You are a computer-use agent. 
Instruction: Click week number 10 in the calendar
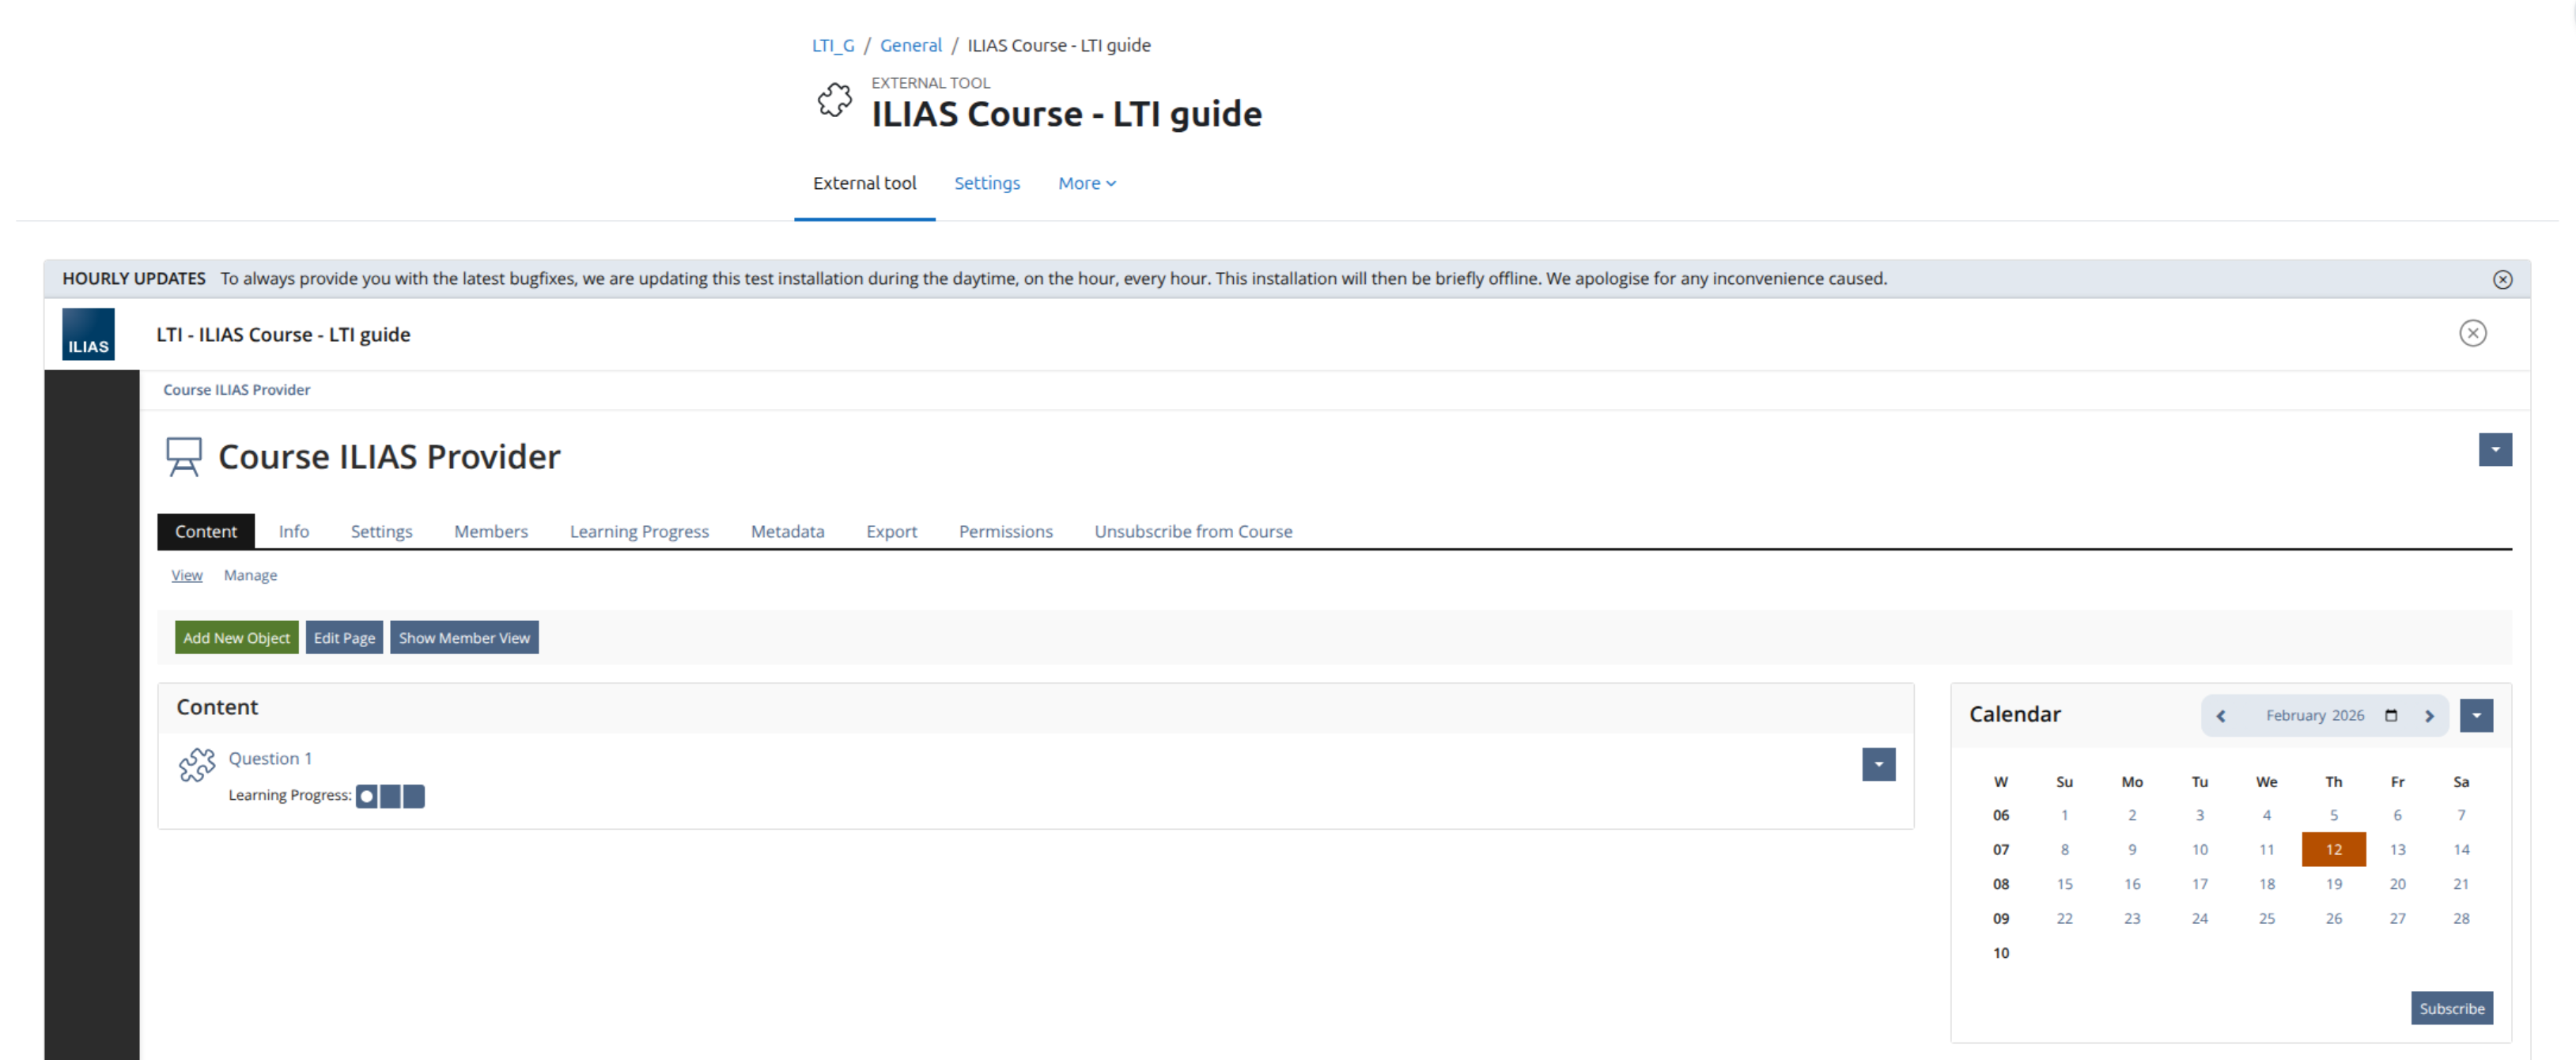2001,954
